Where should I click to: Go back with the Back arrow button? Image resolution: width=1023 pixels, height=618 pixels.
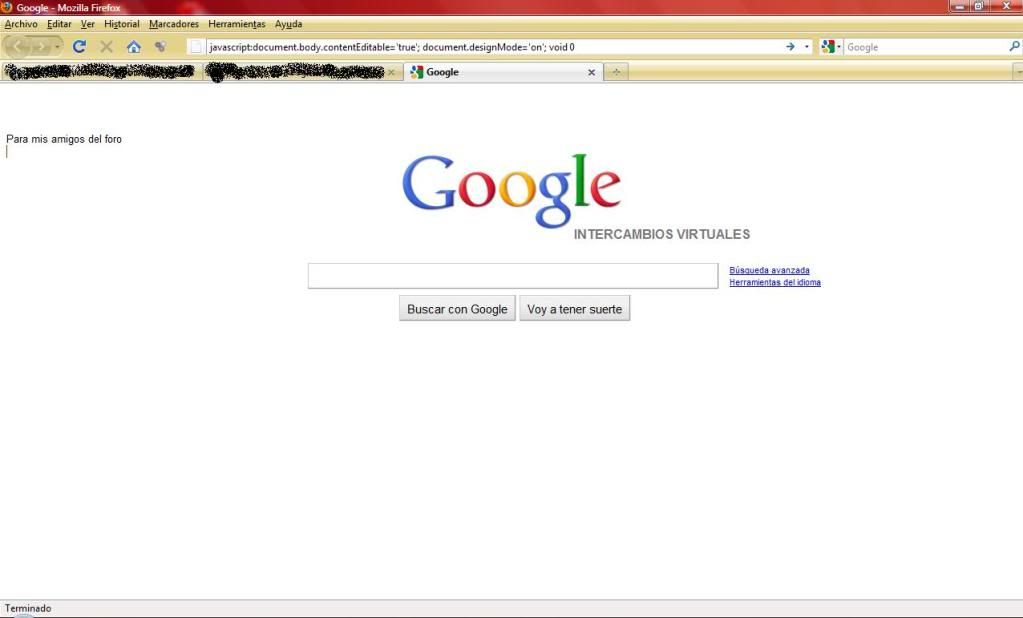click(18, 47)
